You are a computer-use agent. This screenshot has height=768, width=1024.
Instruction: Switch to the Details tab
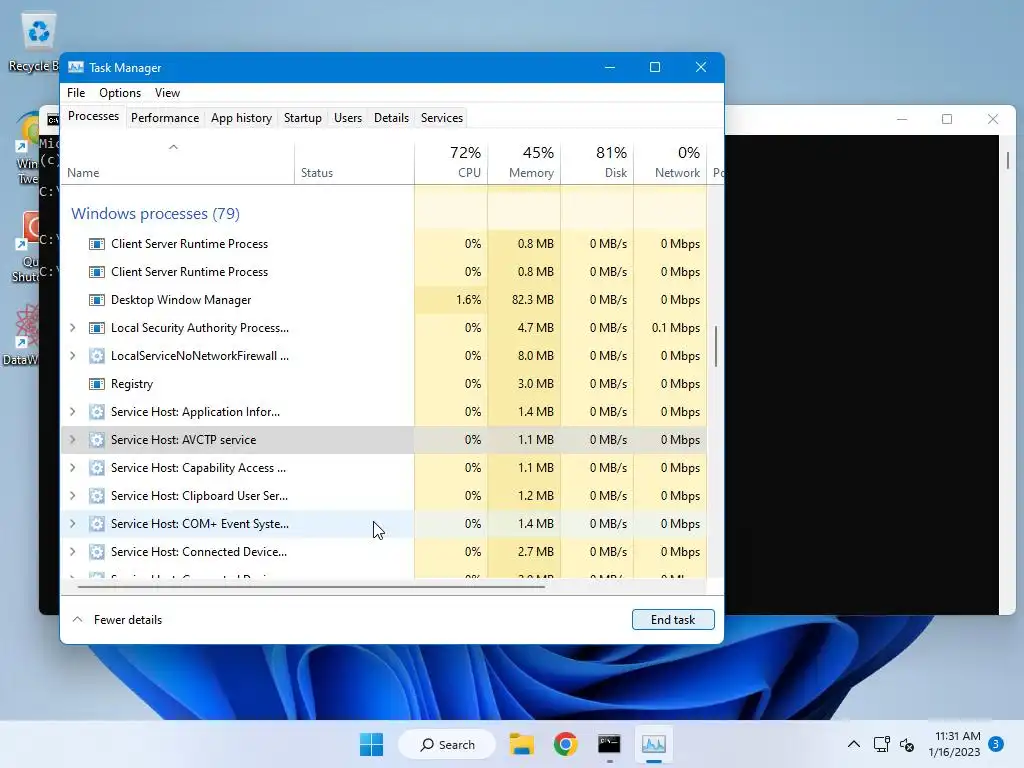[391, 118]
